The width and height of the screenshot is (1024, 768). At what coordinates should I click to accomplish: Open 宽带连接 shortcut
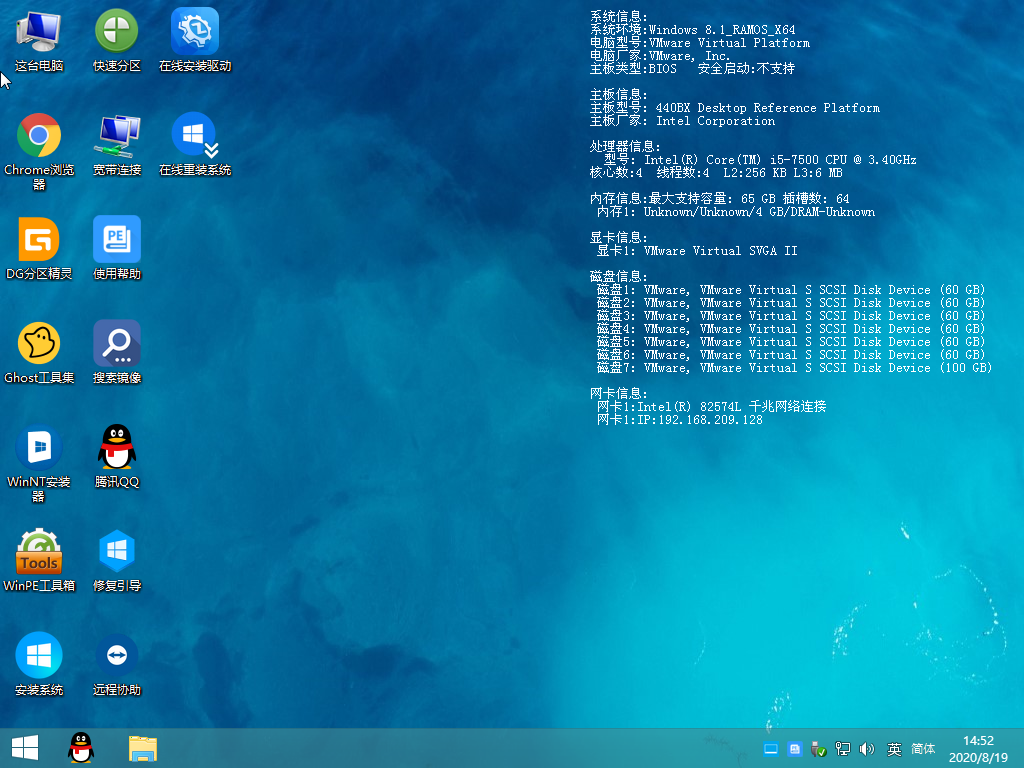point(117,145)
